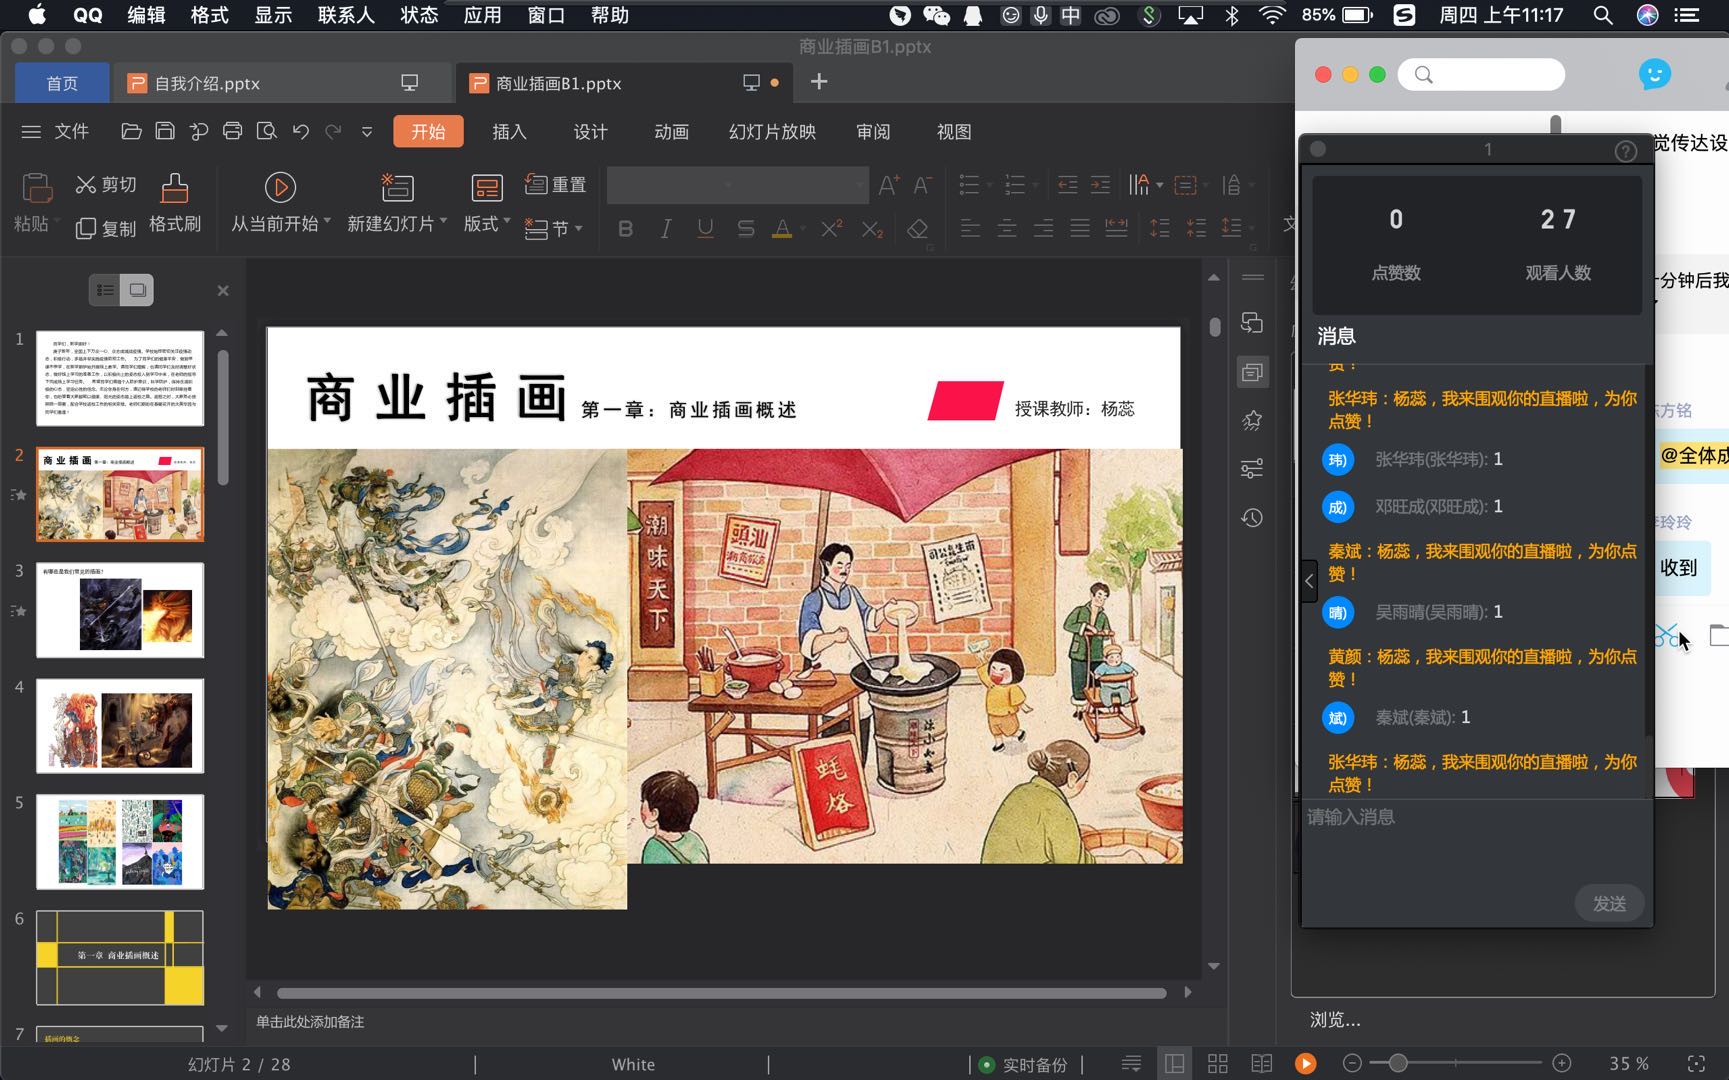Click the Format Painter (格式刷) icon

174,188
